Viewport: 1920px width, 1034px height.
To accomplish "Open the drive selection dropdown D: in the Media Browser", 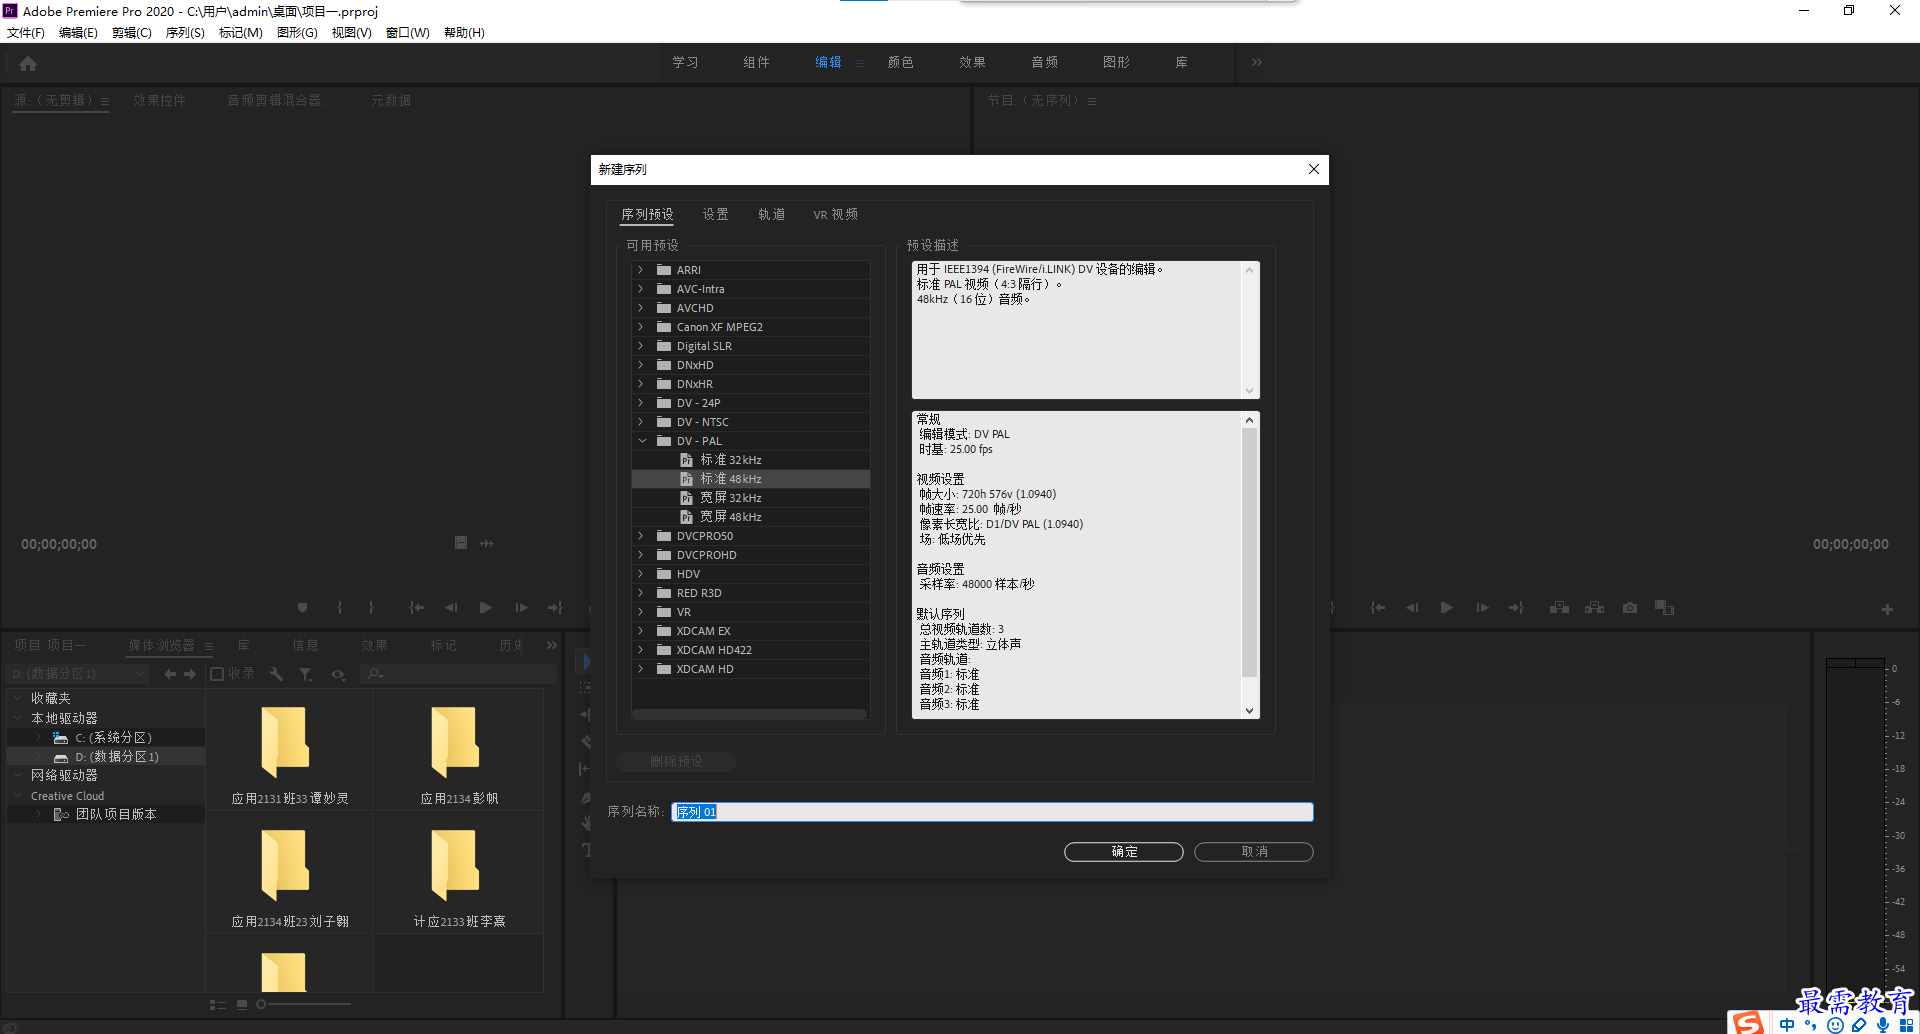I will coord(78,674).
